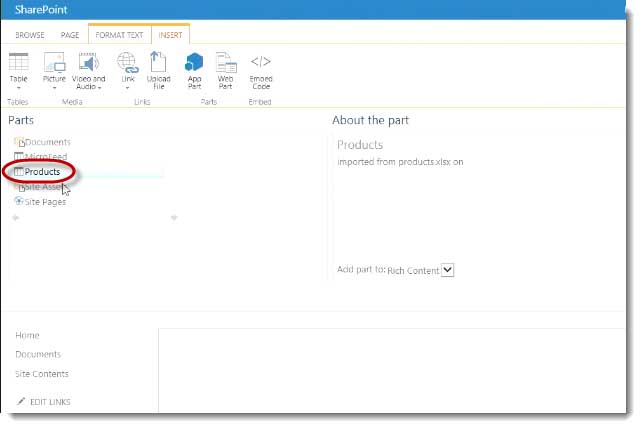Select Products in the Parts list
The height and width of the screenshot is (428, 641).
tap(42, 172)
